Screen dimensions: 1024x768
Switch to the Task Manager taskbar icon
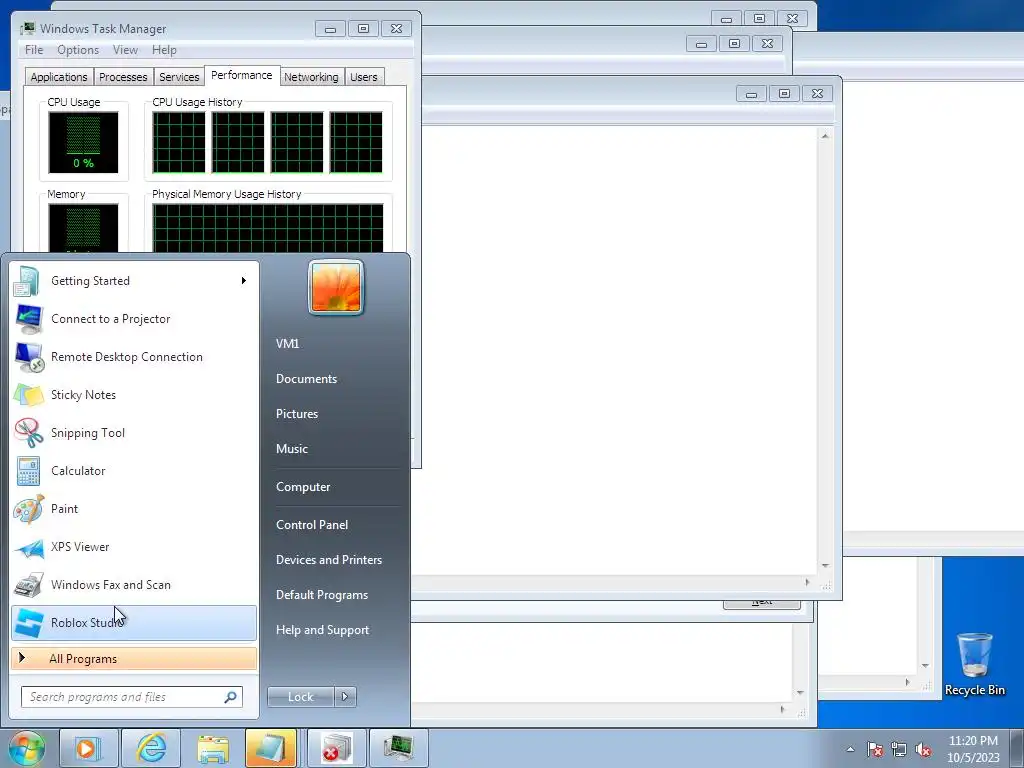point(399,748)
